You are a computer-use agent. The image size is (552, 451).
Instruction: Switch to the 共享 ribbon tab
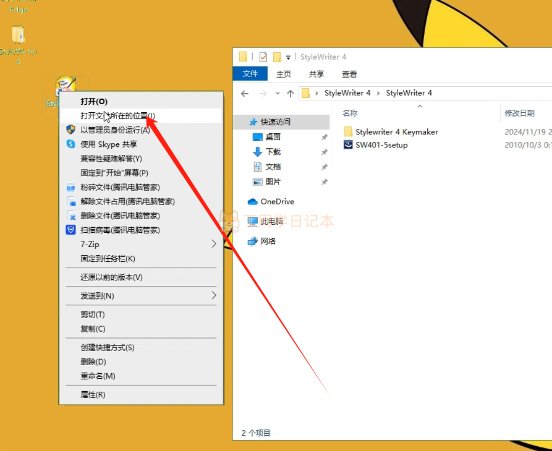316,74
